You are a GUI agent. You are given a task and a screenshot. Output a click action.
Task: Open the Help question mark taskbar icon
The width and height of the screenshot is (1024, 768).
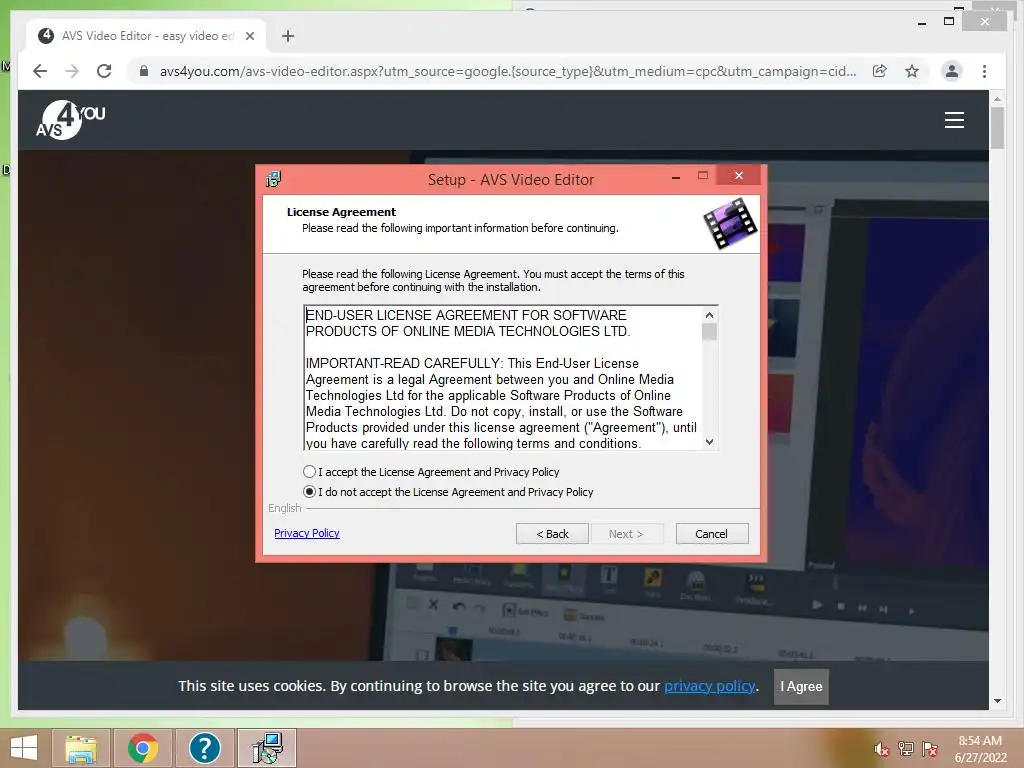click(204, 748)
